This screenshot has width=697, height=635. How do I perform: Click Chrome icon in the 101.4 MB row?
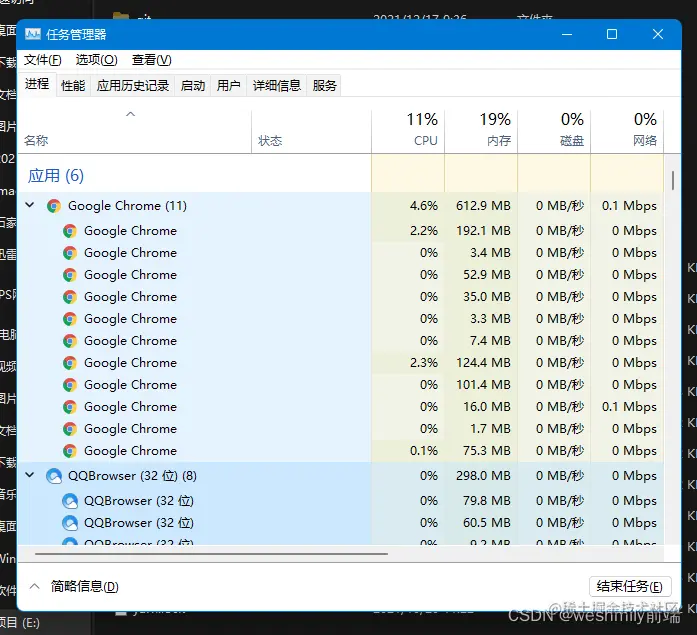[x=70, y=385]
